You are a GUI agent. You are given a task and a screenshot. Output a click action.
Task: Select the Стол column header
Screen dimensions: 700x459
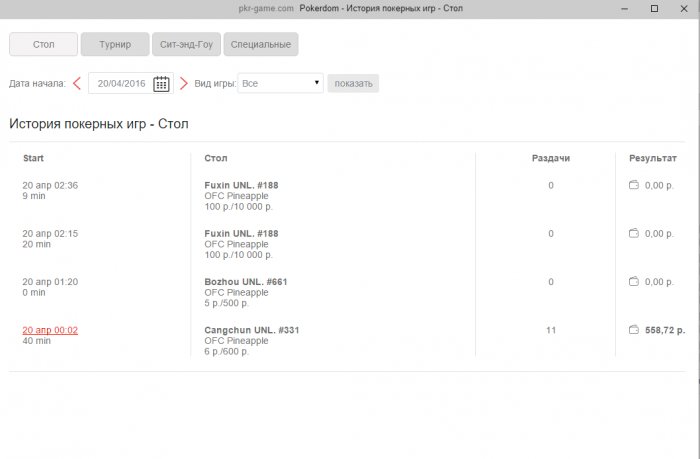(216, 158)
